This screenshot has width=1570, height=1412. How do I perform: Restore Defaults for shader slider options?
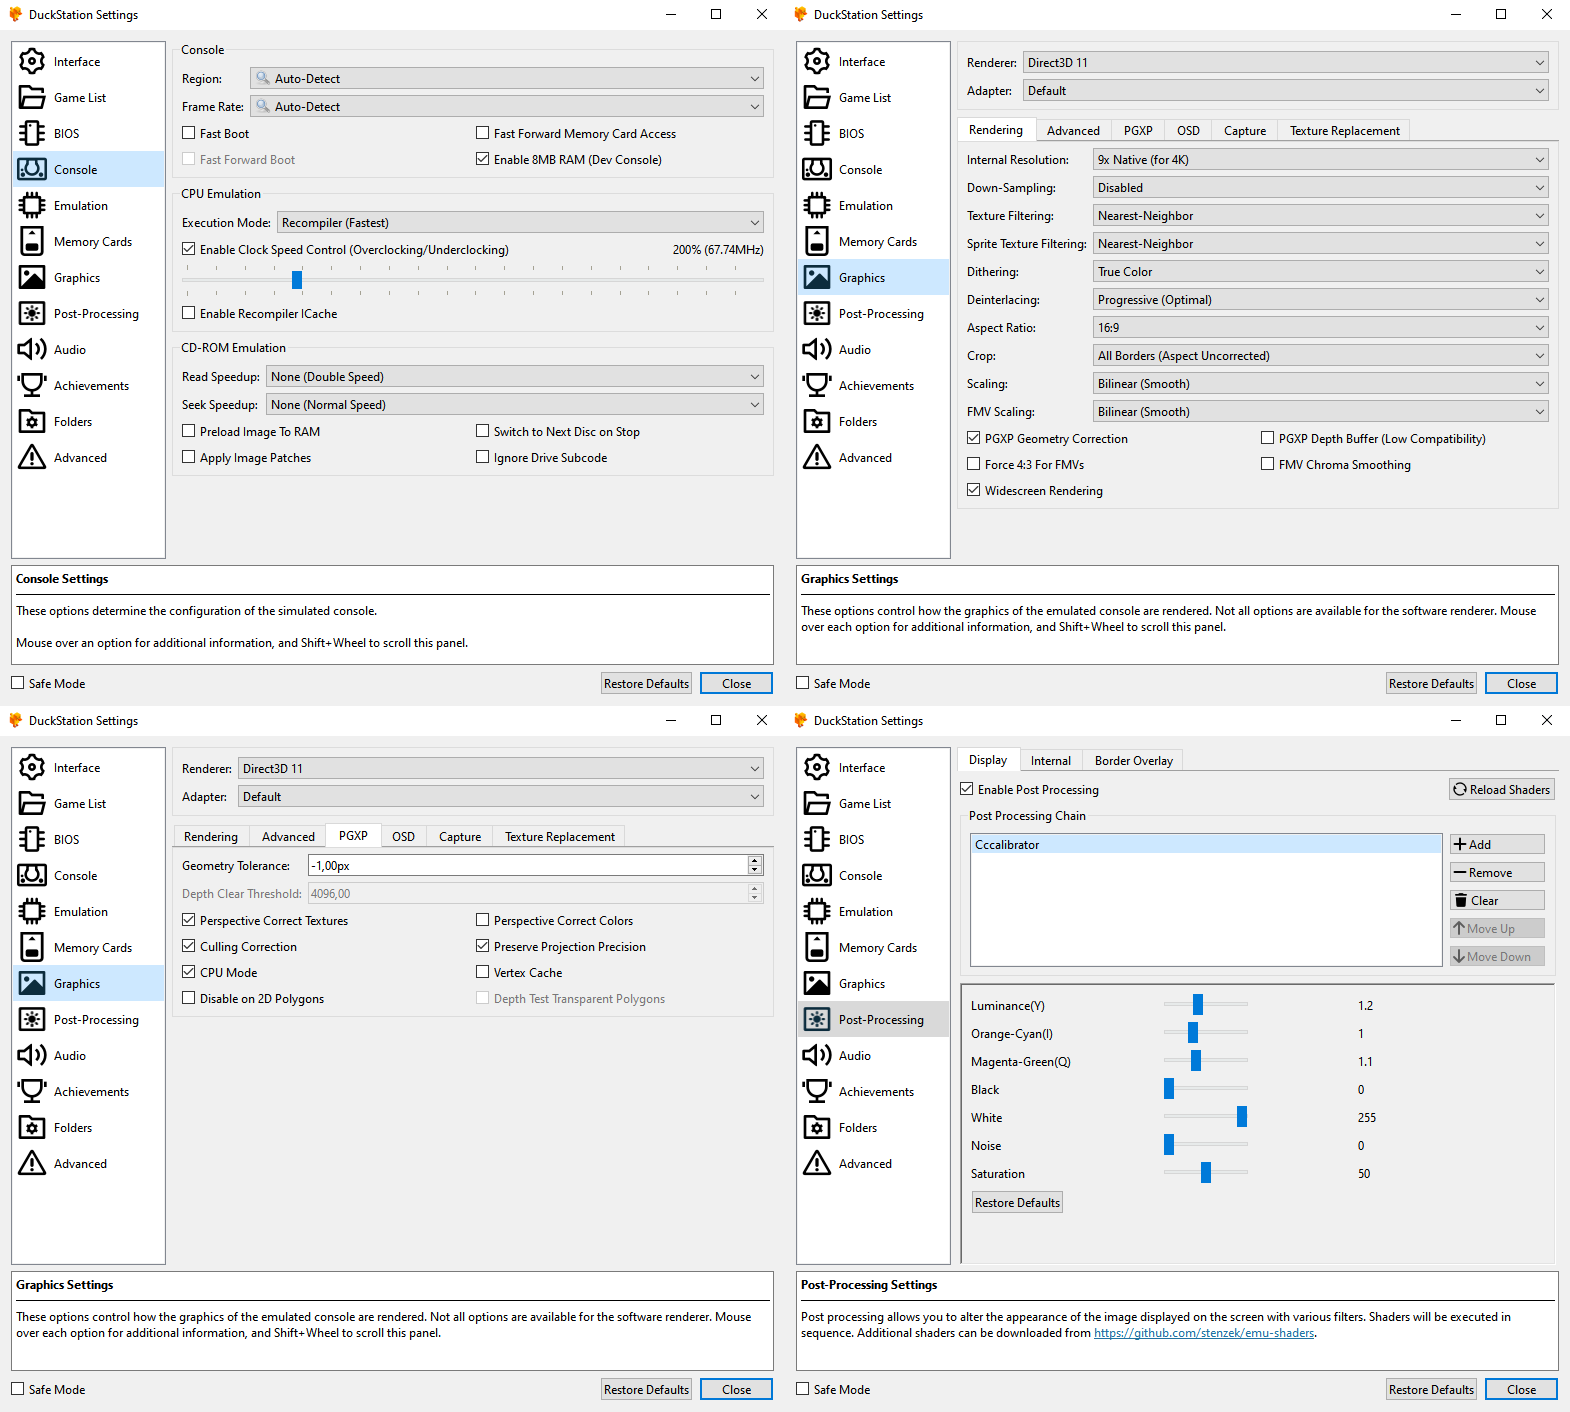point(1017,1202)
